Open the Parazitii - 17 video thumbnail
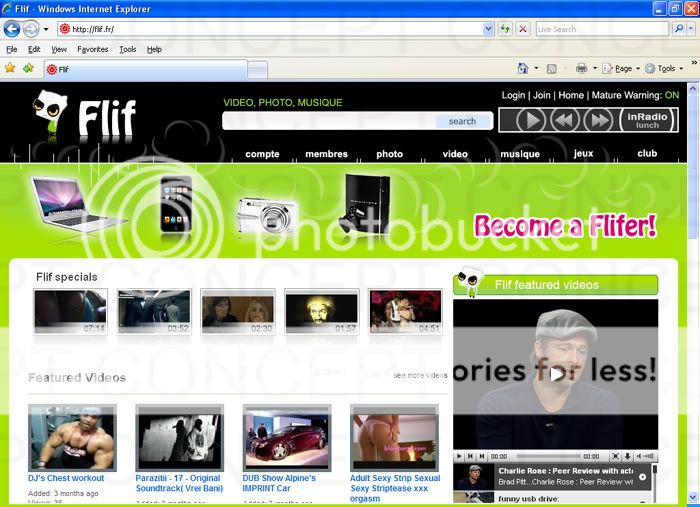700x507 pixels. [179, 438]
